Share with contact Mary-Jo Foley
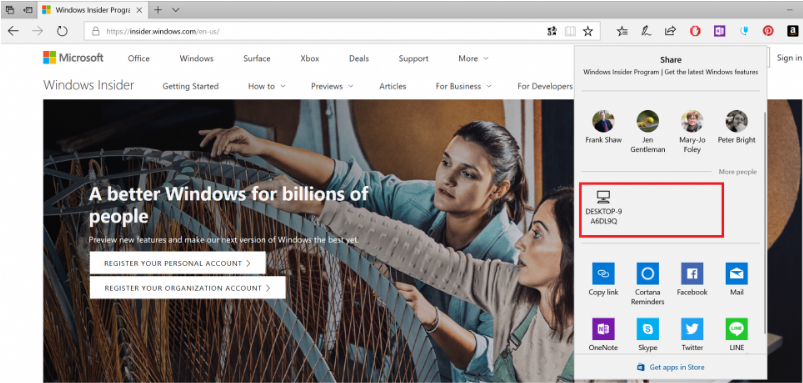This screenshot has width=803, height=383. point(692,132)
